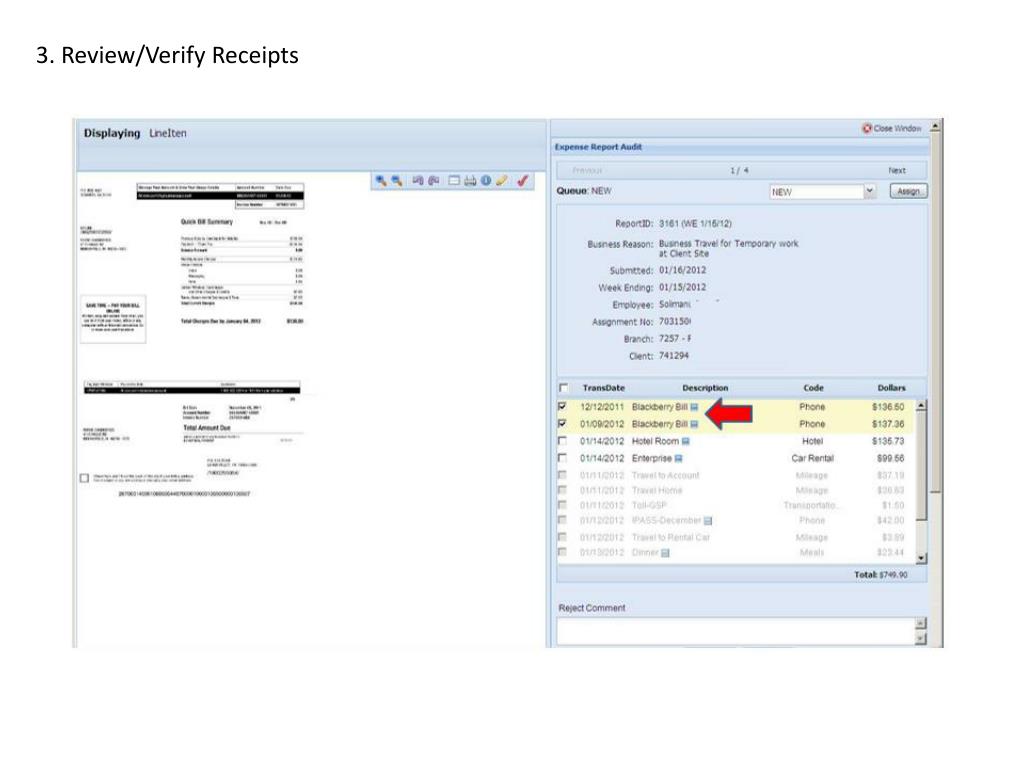This screenshot has width=1024, height=768.
Task: Click the red checkmark verify icon
Action: (522, 181)
